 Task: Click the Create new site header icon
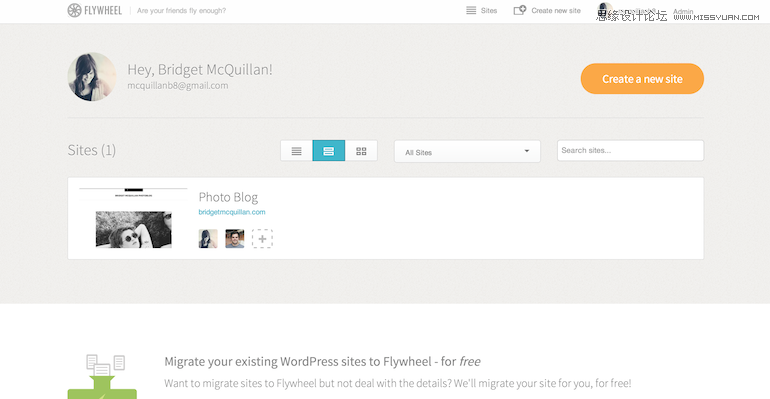tap(520, 10)
